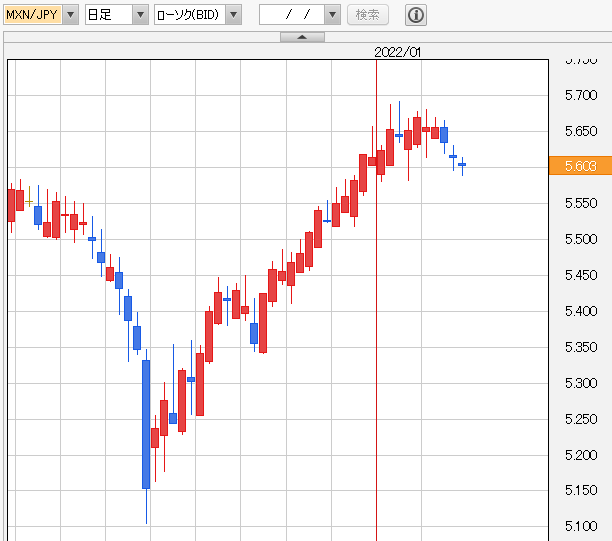Click the 5.400 price axis label

coord(581,311)
